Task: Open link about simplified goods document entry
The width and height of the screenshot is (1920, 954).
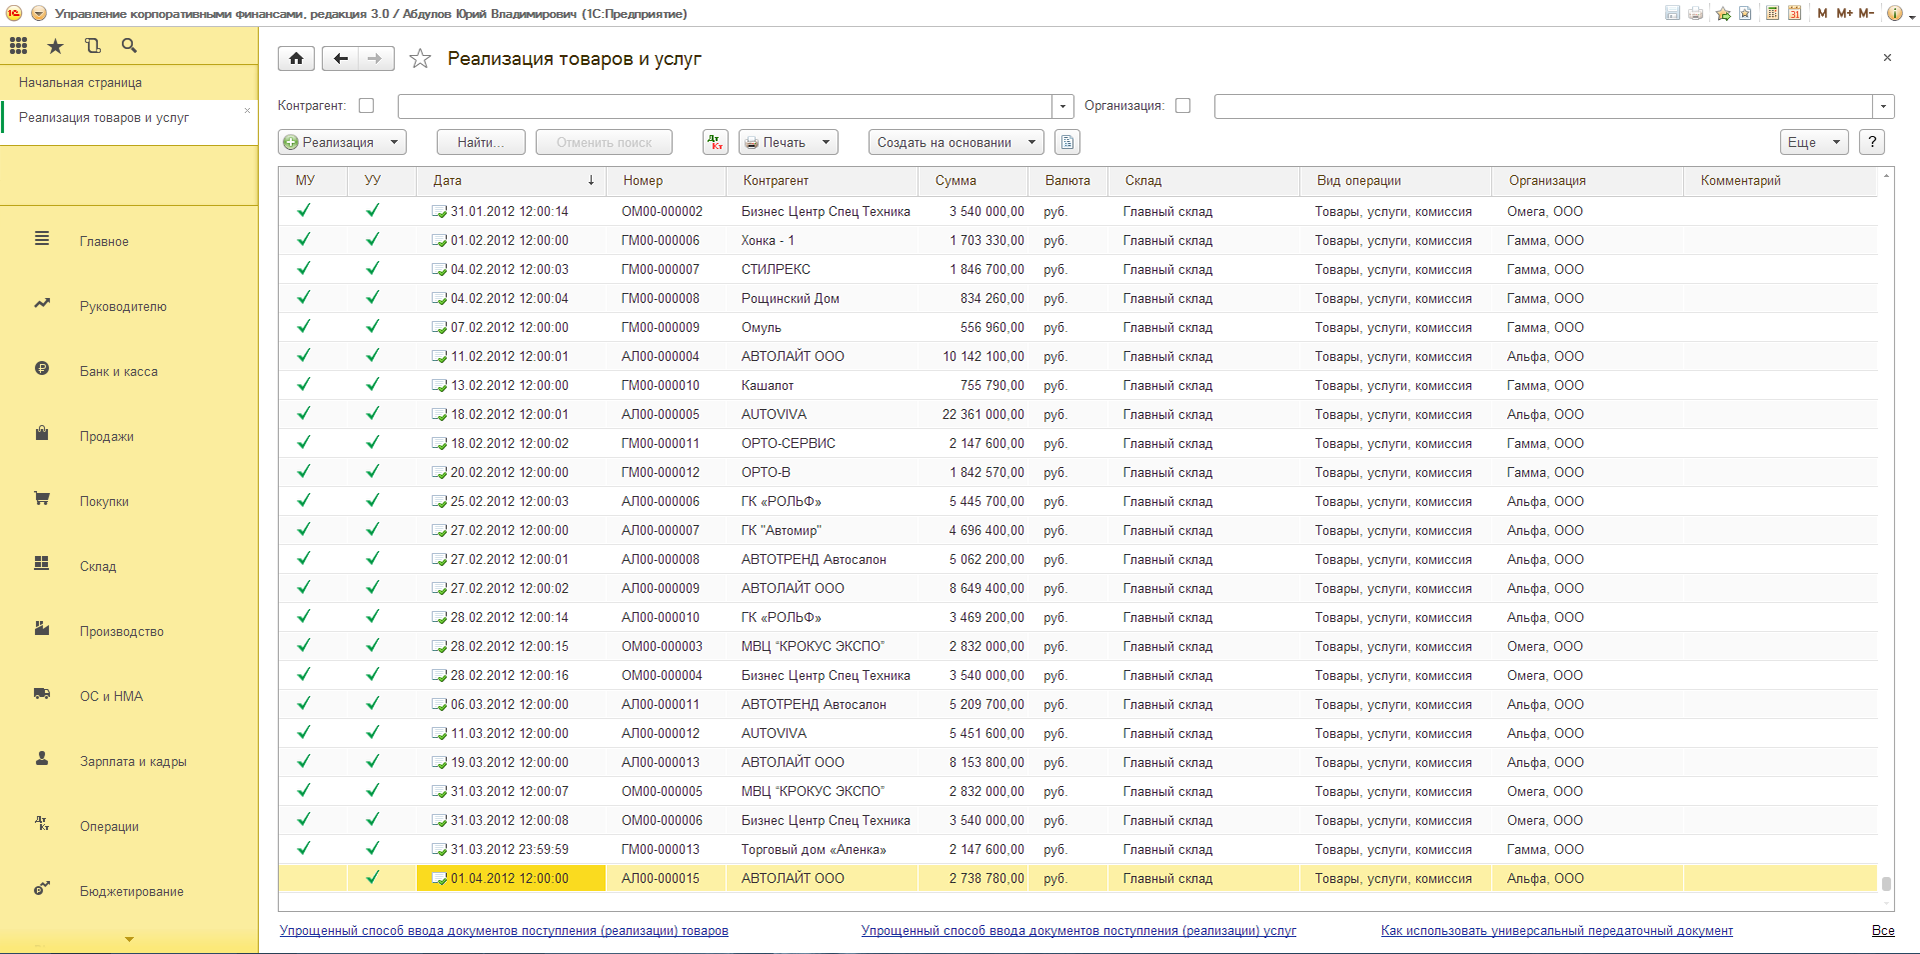Action: tap(504, 930)
